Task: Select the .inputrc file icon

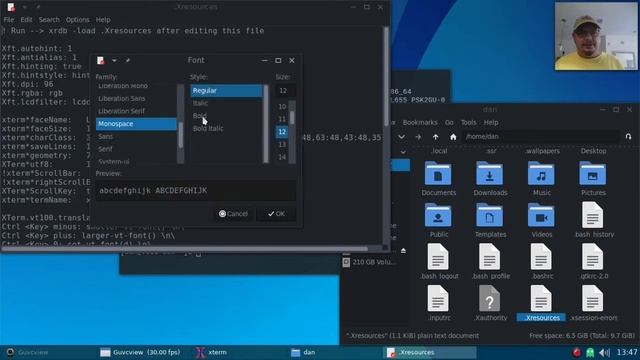Action: point(438,298)
